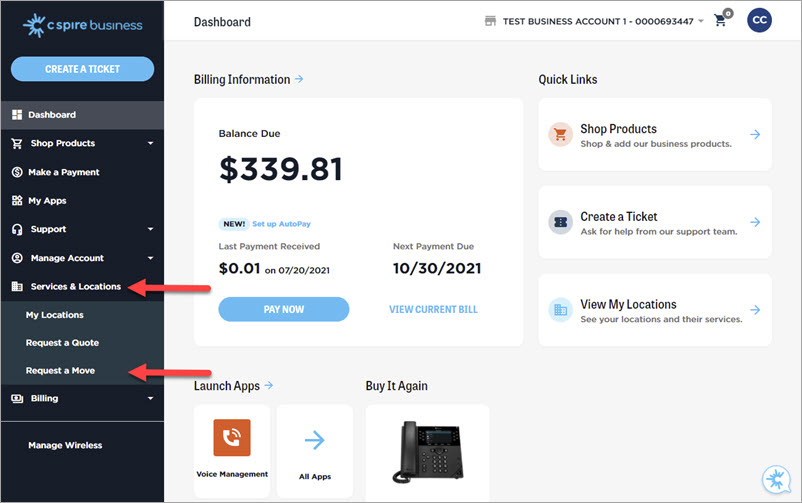
Task: Click the Shop Products cart quick link icon
Action: tap(560, 135)
